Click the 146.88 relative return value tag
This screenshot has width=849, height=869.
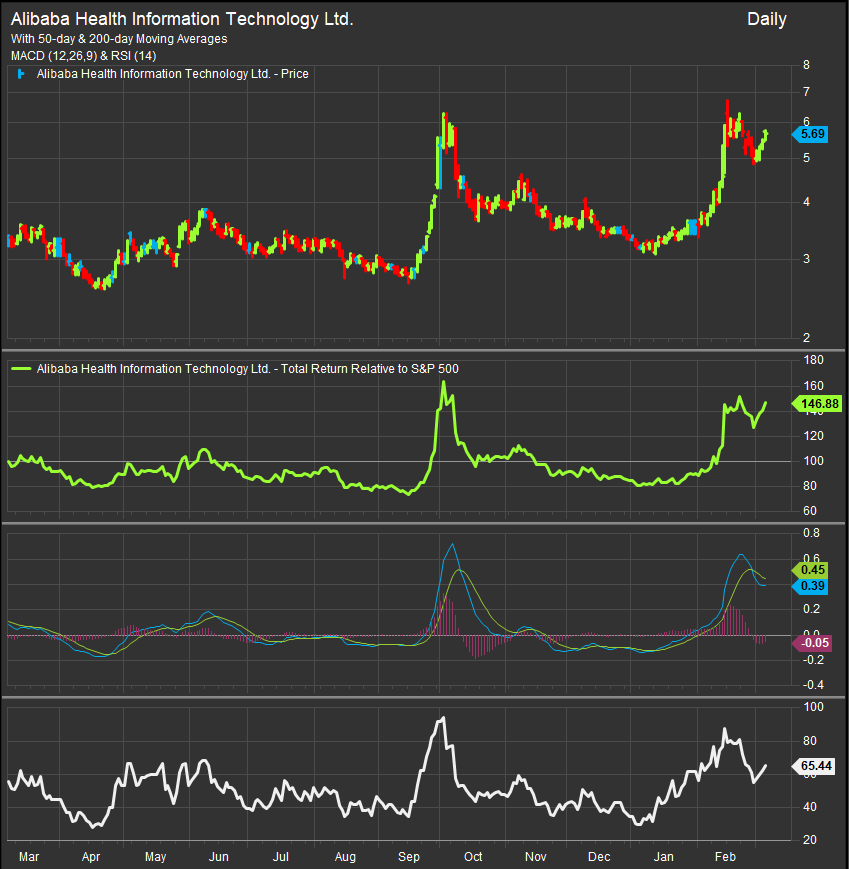tap(817, 403)
